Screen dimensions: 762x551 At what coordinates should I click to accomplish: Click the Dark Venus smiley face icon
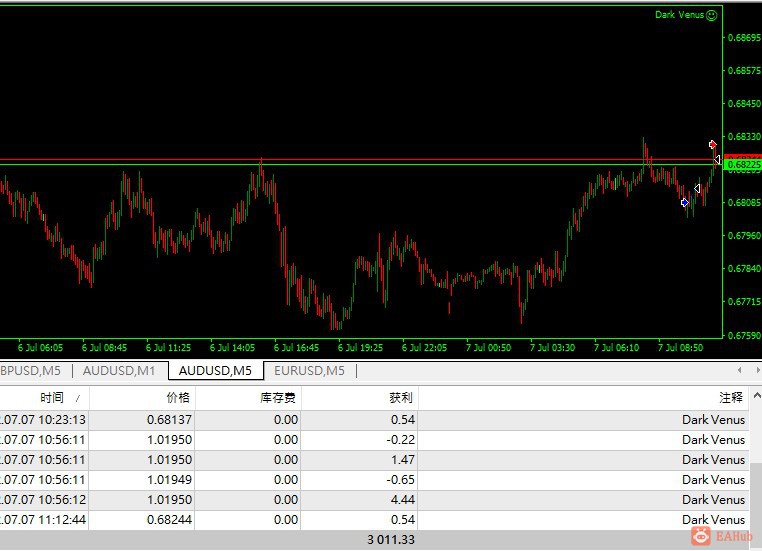tap(711, 16)
